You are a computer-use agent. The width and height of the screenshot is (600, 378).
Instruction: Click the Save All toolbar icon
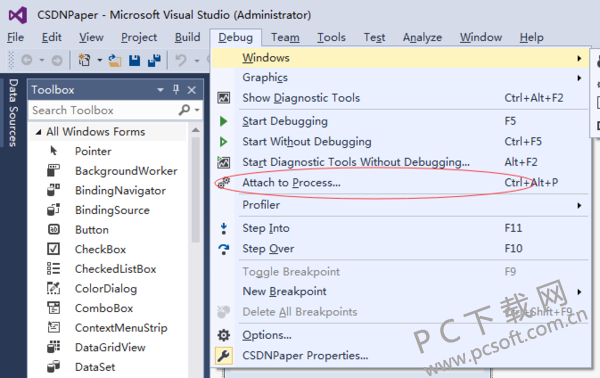(x=154, y=60)
